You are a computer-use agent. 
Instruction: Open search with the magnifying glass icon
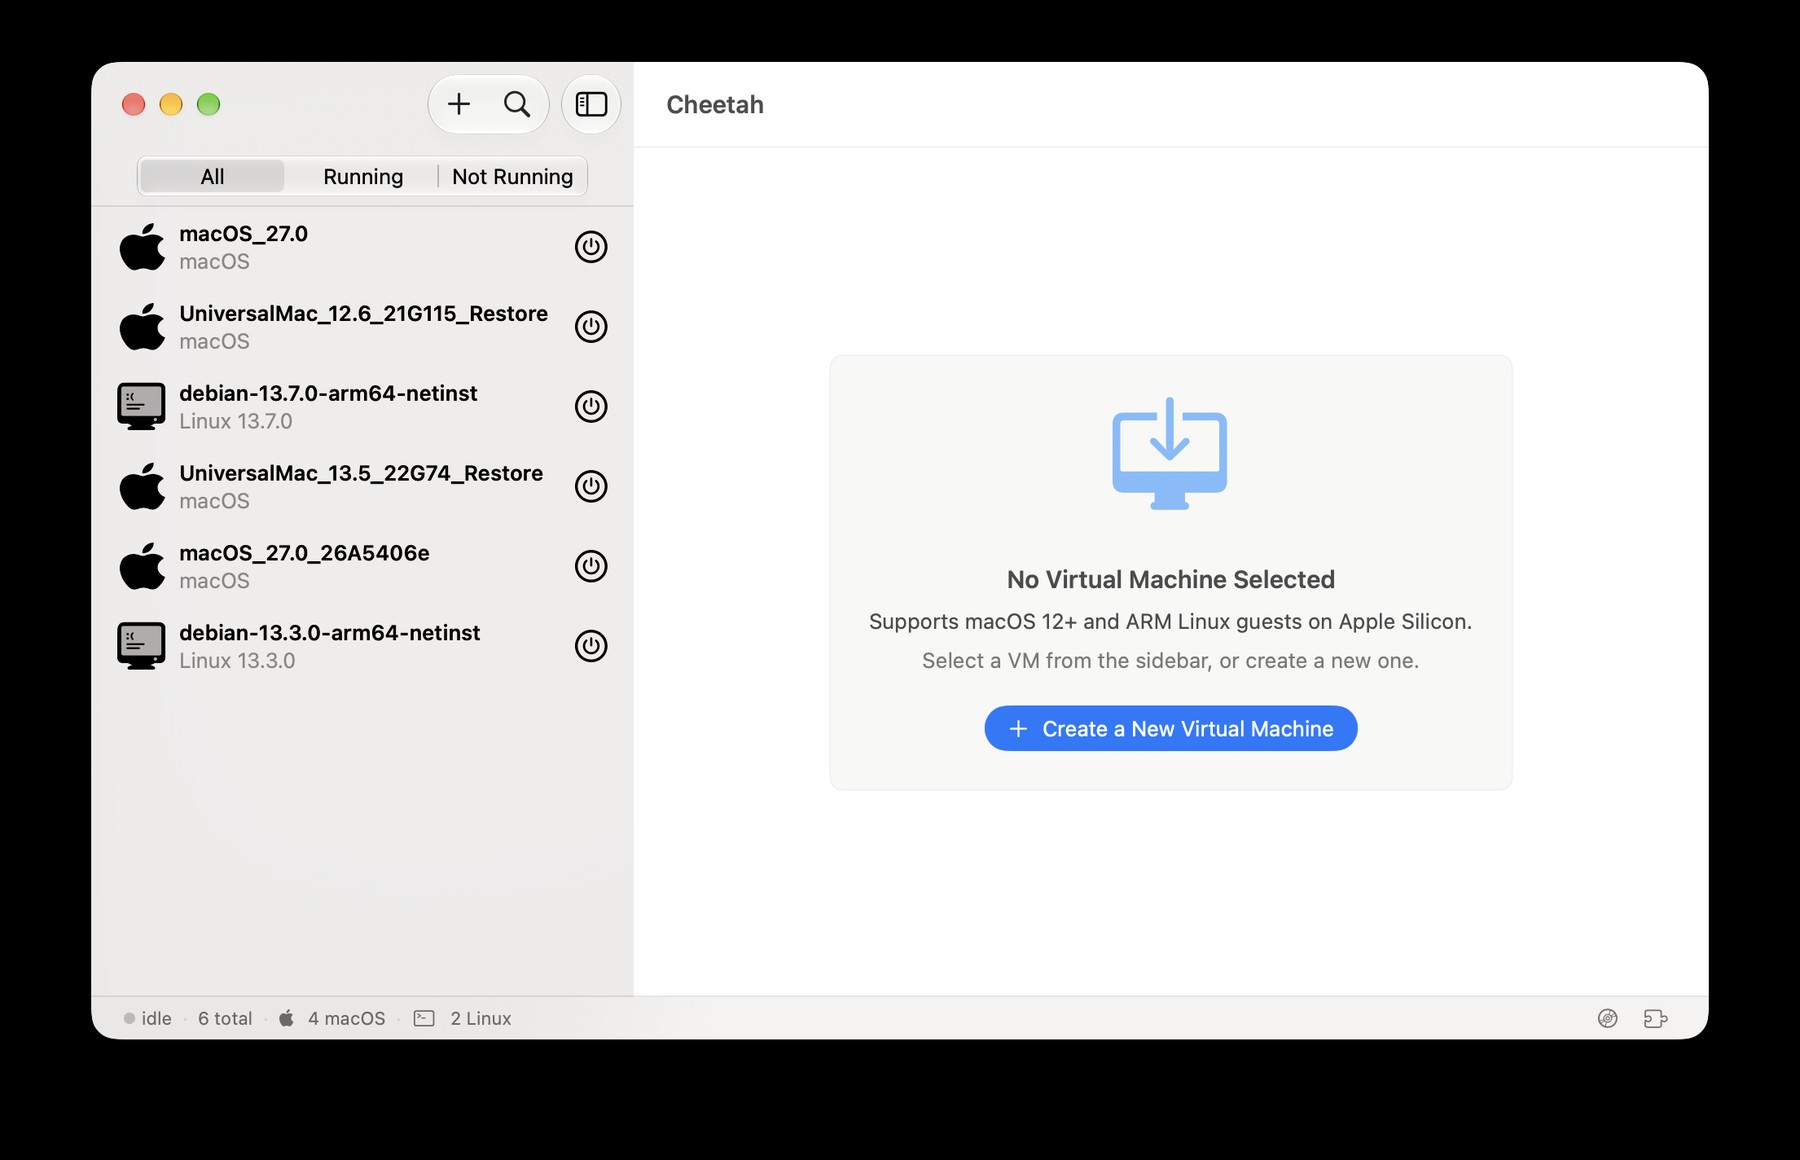tap(517, 104)
